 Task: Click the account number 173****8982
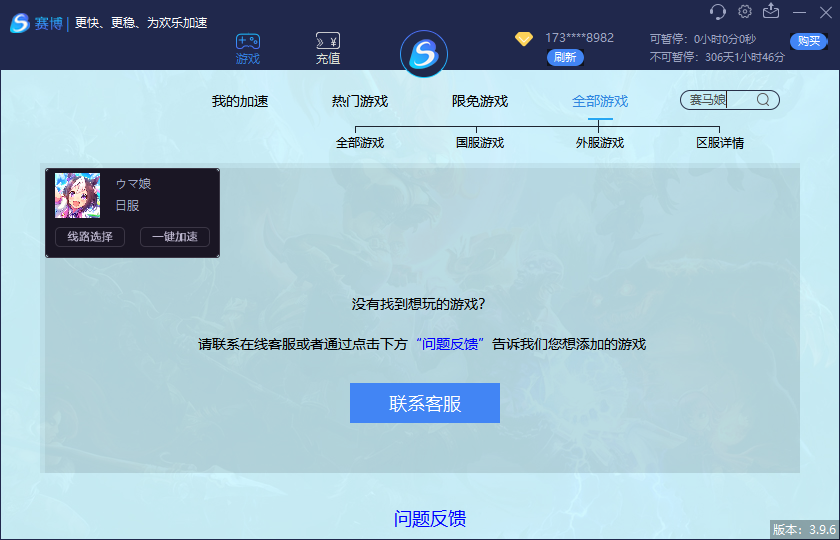[x=579, y=38]
